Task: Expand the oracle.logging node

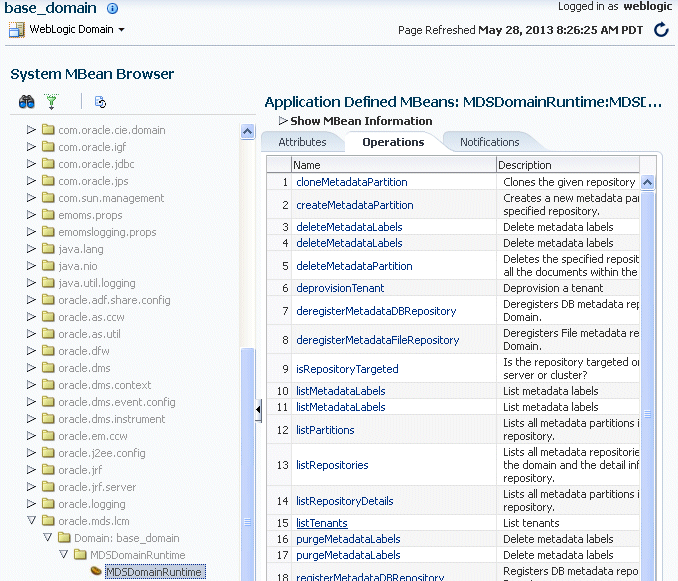Action: (31, 503)
